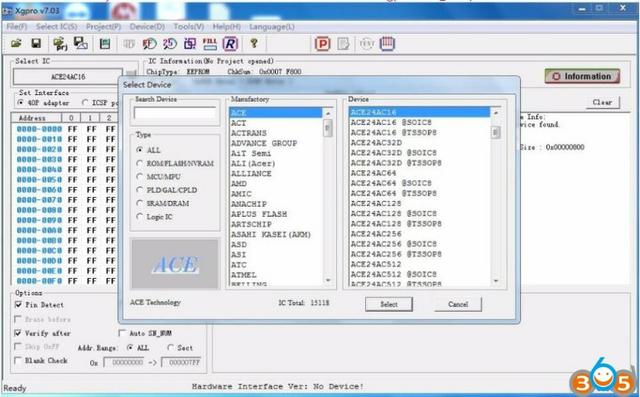This screenshot has height=397, width=640.
Task: Click Device list scroll down arrow
Action: 496,280
